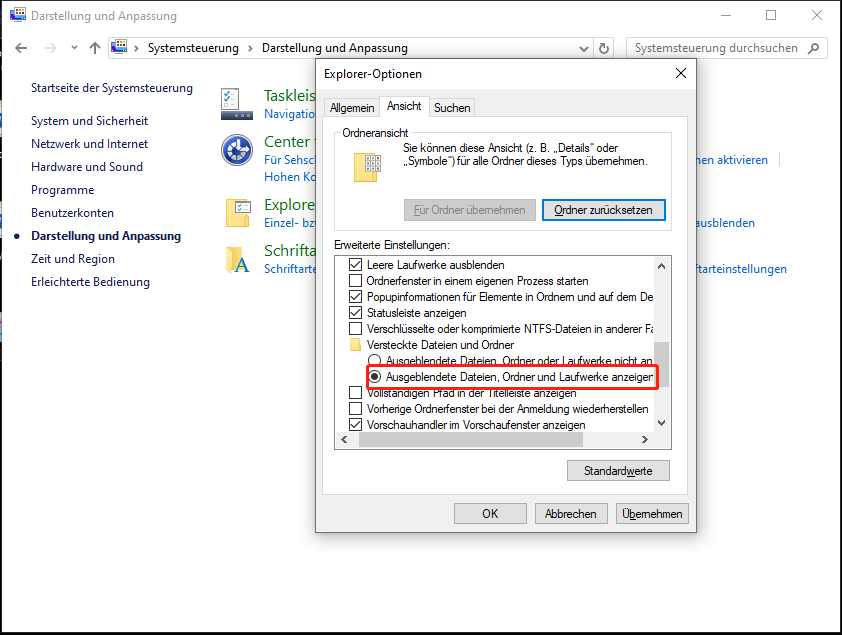Open the address bar history dropdown

tap(584, 48)
